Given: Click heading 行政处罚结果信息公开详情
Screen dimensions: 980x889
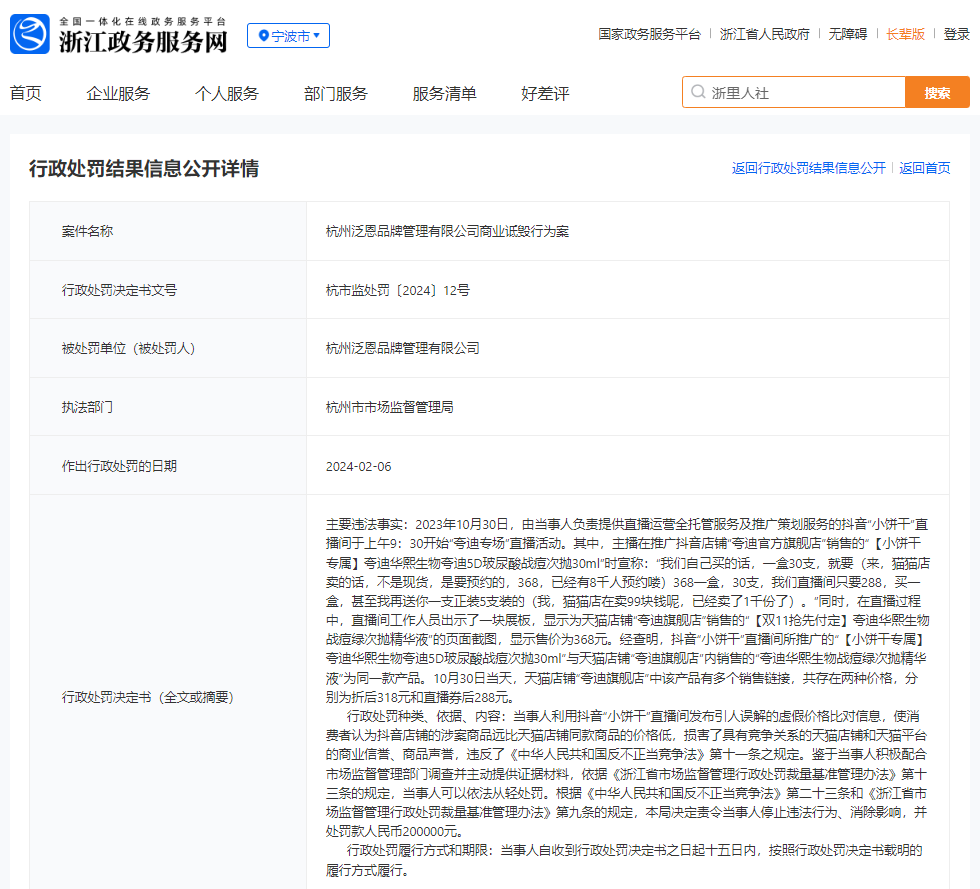Looking at the screenshot, I should 144,169.
